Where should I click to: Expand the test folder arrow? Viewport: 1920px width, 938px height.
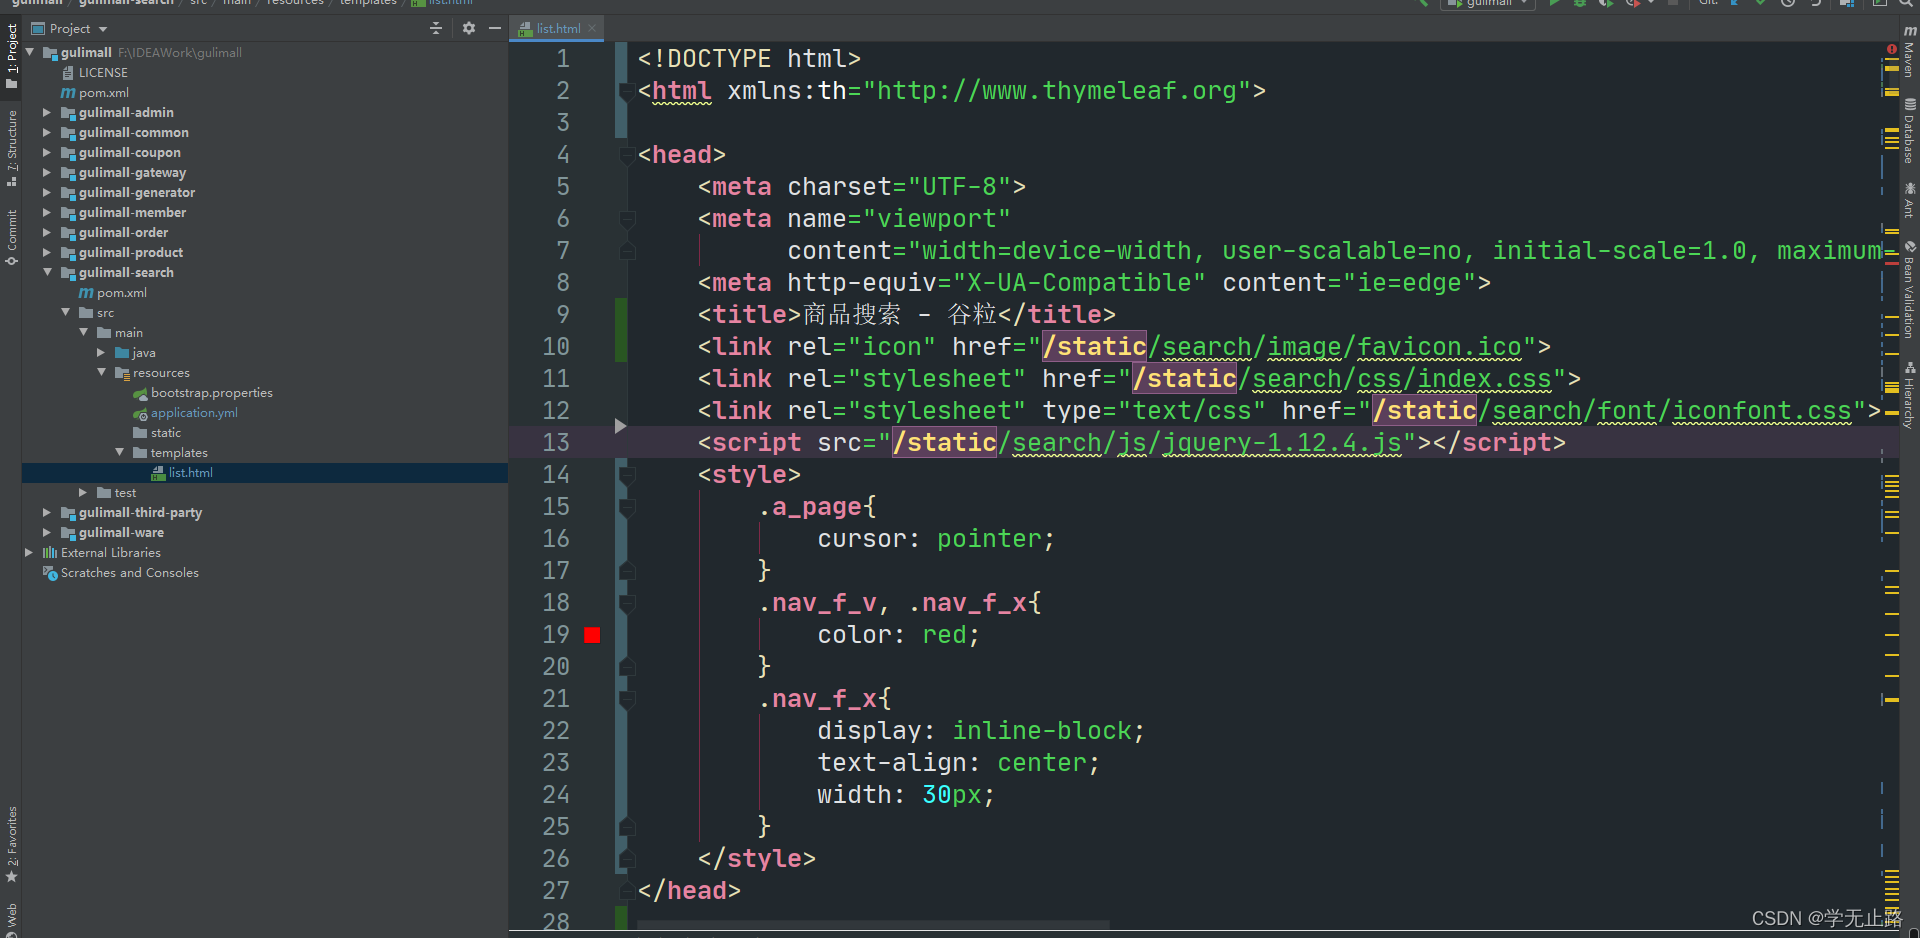point(83,493)
